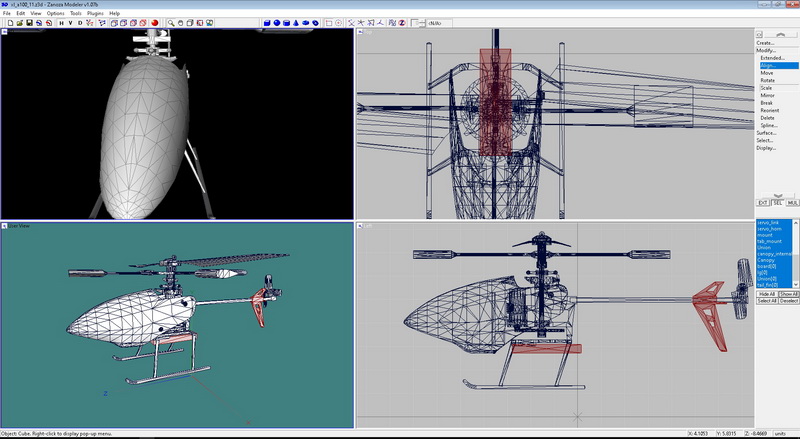Click the red sphere render icon
The image size is (800, 439).
point(156,22)
